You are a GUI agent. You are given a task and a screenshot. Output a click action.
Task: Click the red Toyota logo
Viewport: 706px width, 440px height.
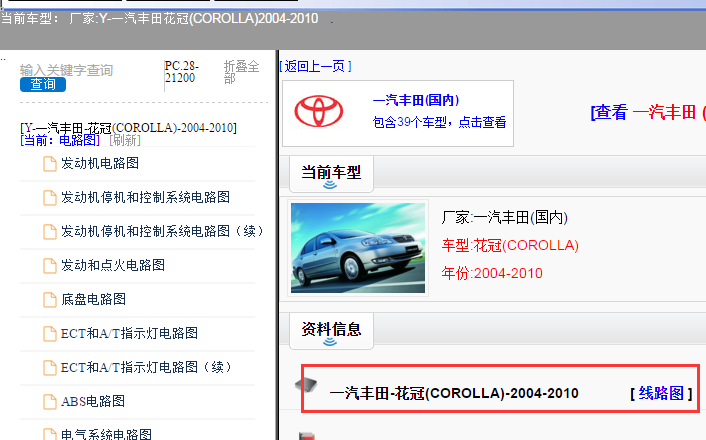[319, 111]
